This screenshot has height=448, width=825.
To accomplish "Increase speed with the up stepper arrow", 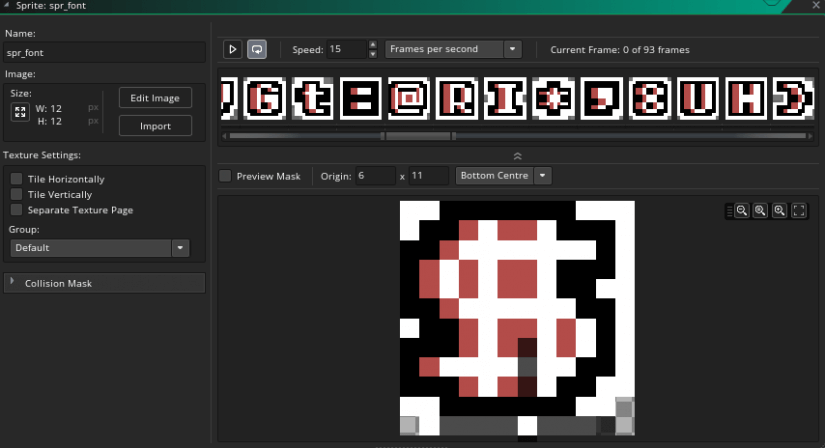I will point(373,45).
